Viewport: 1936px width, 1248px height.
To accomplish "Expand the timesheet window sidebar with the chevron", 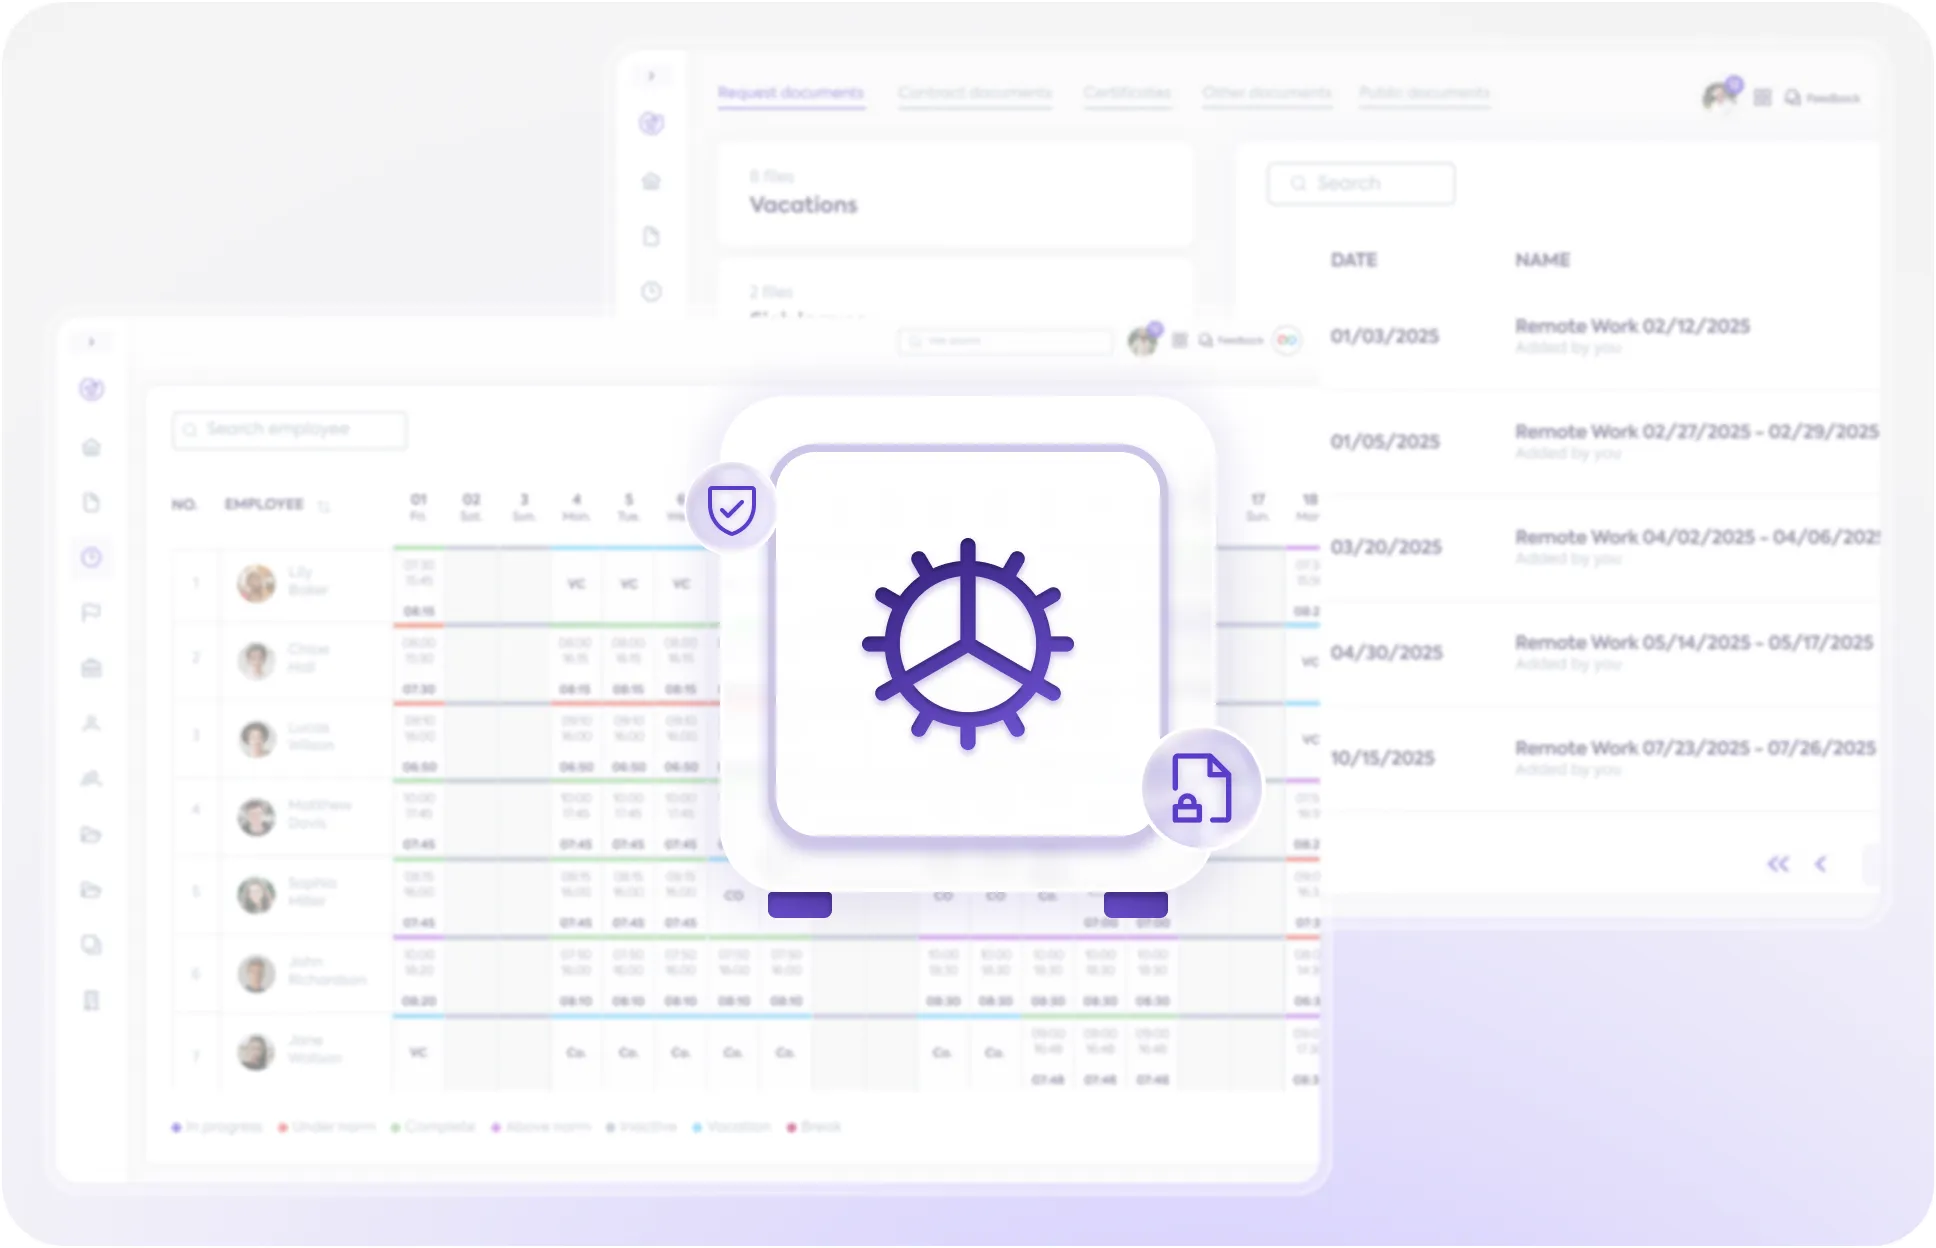I will click(91, 342).
